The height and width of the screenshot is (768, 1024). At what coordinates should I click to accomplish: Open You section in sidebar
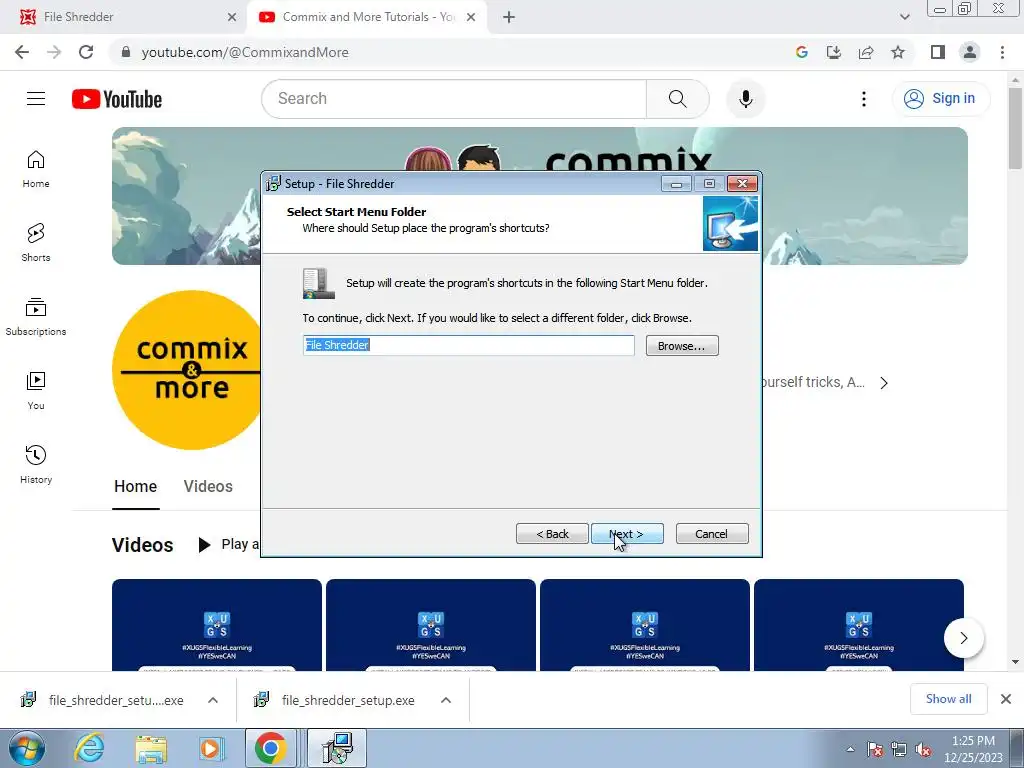[x=36, y=391]
